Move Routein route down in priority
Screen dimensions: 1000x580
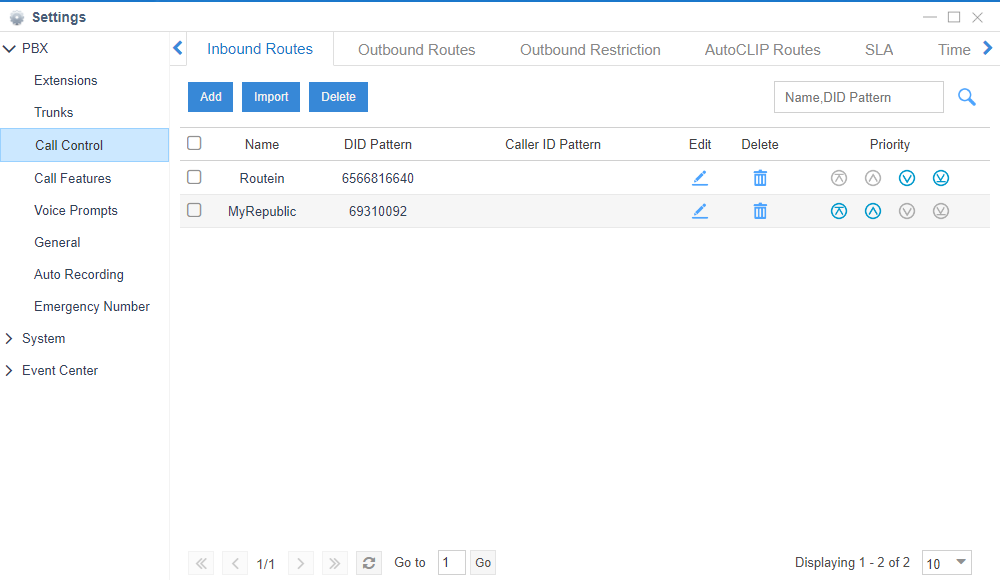(x=907, y=177)
